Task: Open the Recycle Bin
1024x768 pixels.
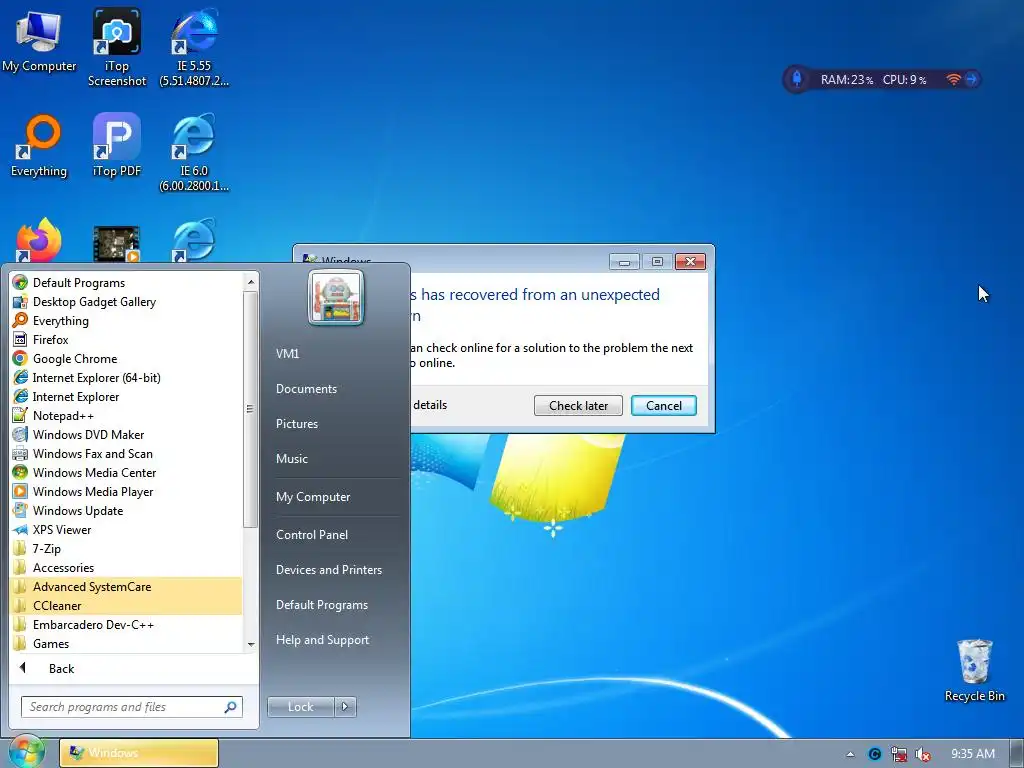Action: point(974,670)
